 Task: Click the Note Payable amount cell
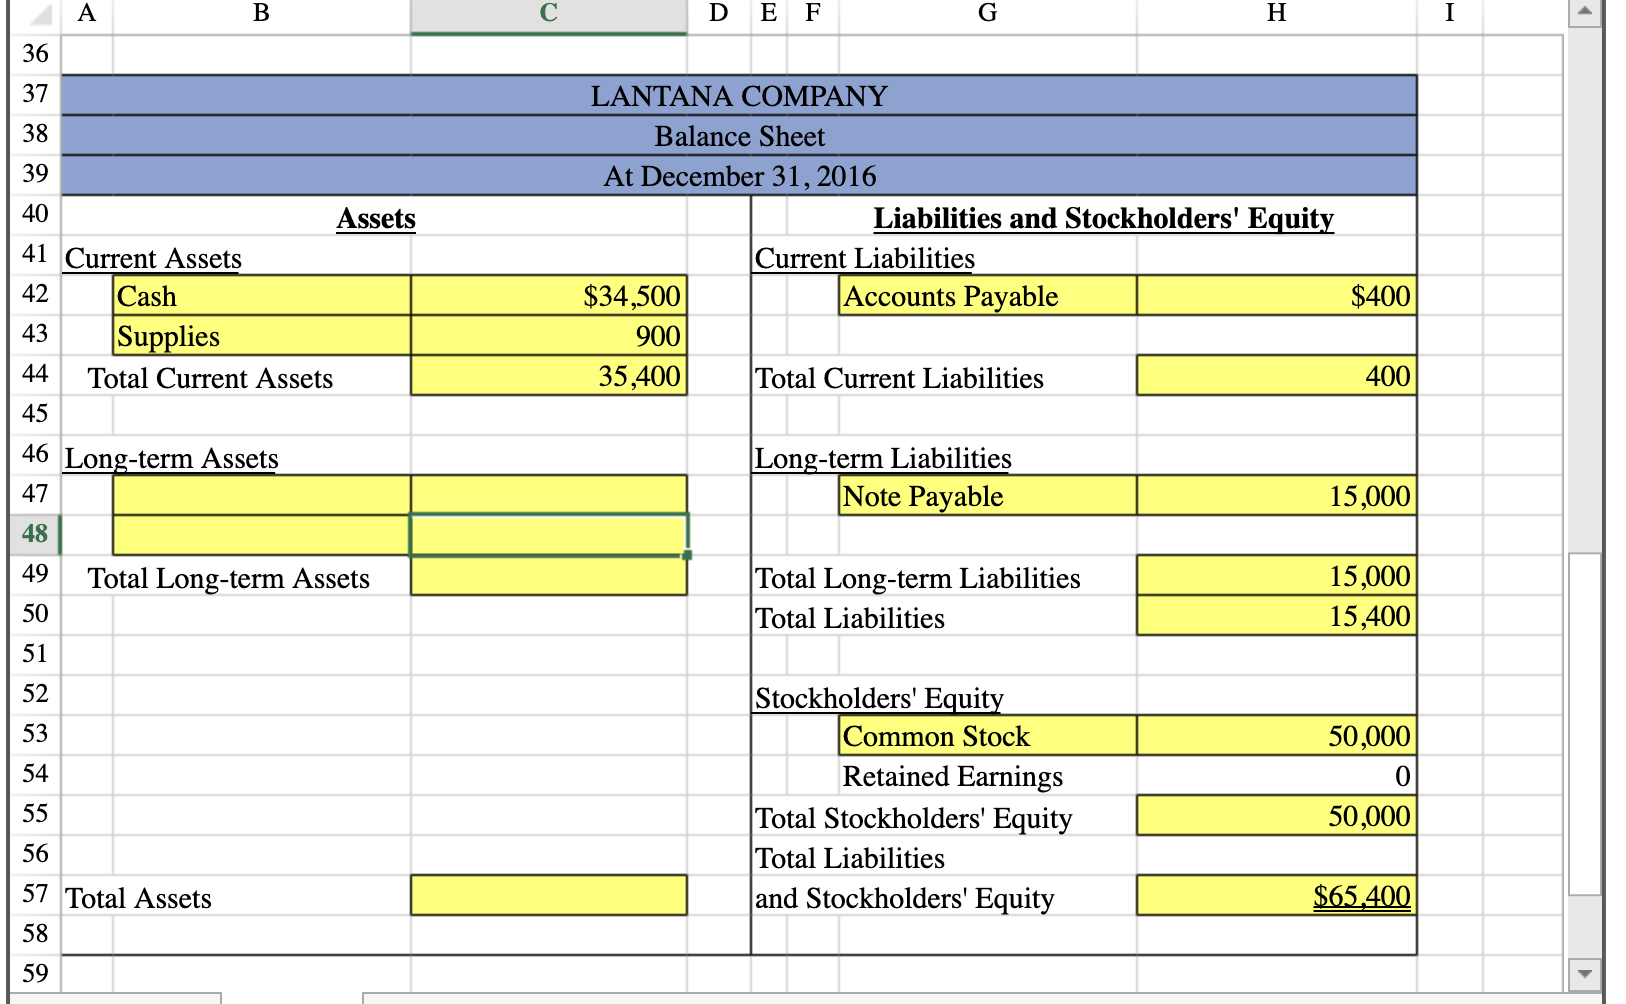[x=1275, y=495]
